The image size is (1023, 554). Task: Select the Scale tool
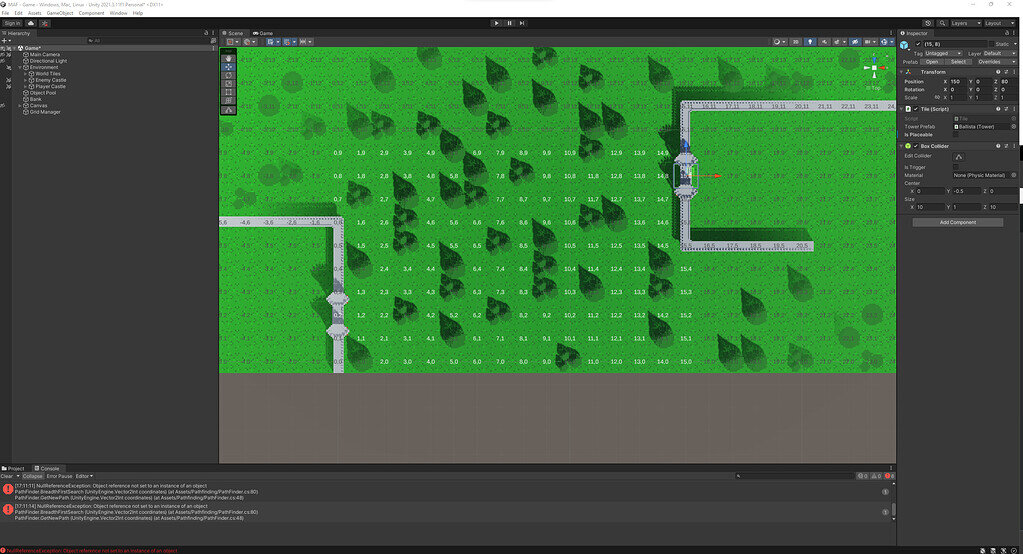point(228,84)
